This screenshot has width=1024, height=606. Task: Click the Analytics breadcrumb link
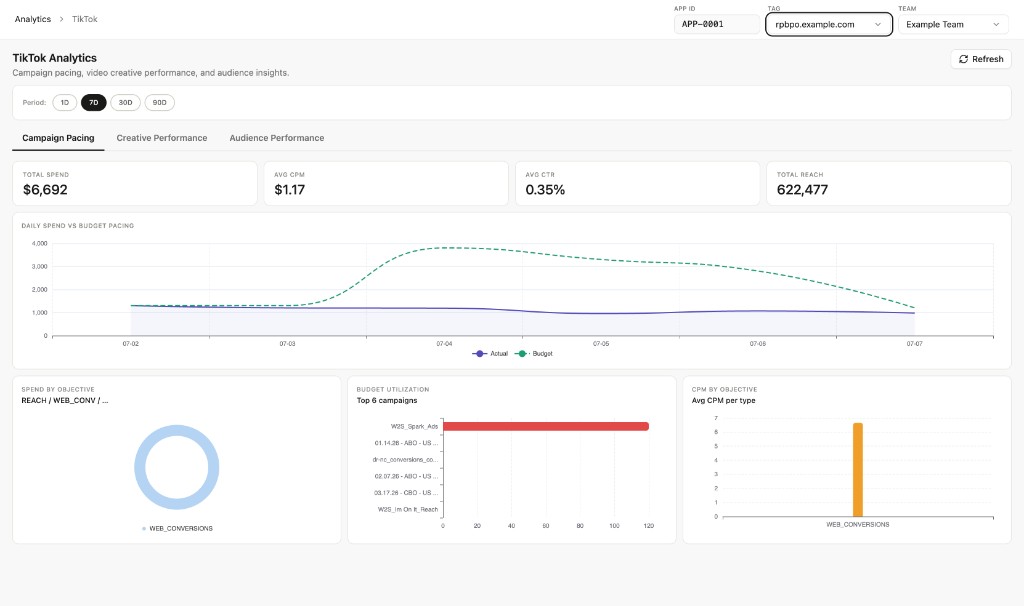(33, 19)
